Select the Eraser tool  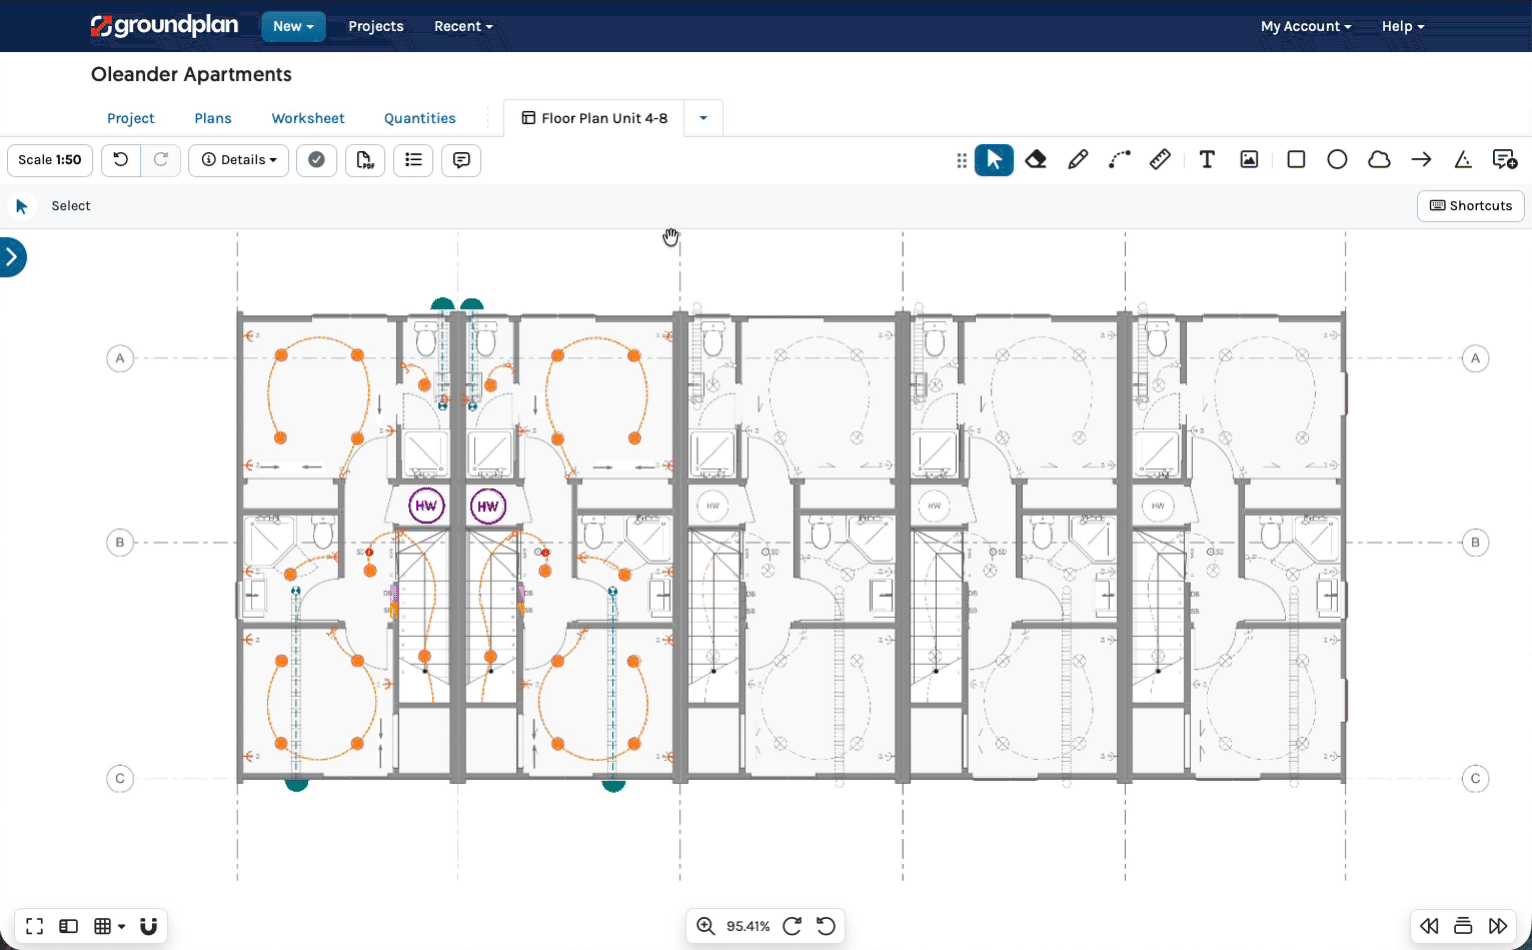[x=1036, y=160]
